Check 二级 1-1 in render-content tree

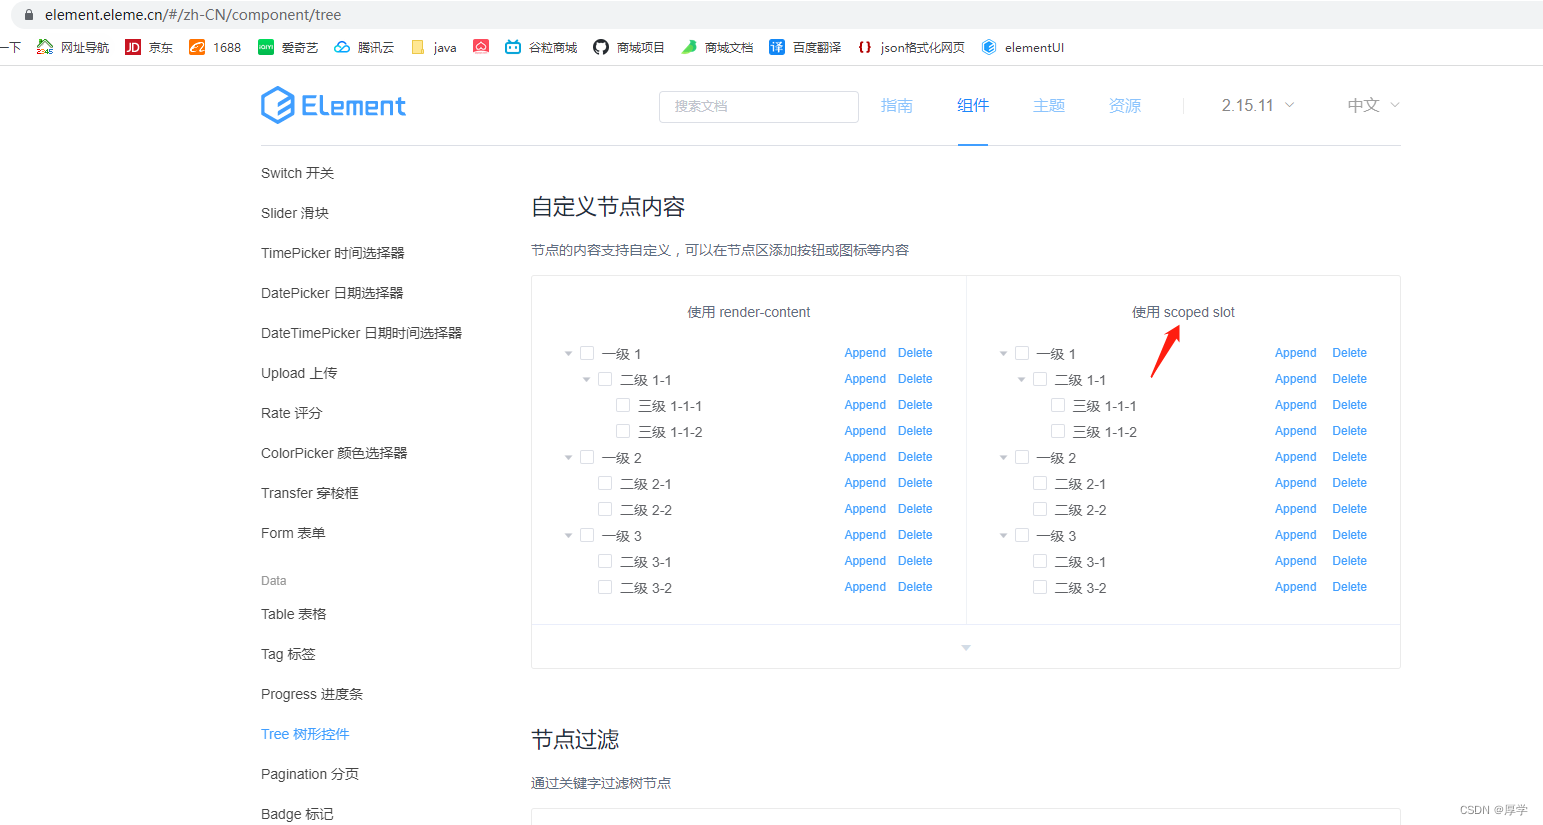(605, 379)
